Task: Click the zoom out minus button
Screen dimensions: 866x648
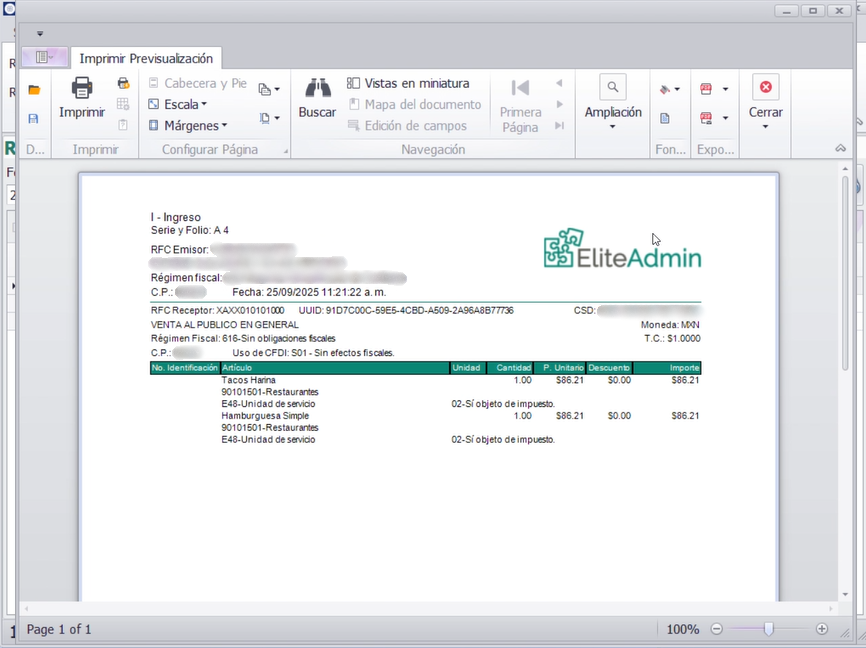Action: click(x=716, y=629)
